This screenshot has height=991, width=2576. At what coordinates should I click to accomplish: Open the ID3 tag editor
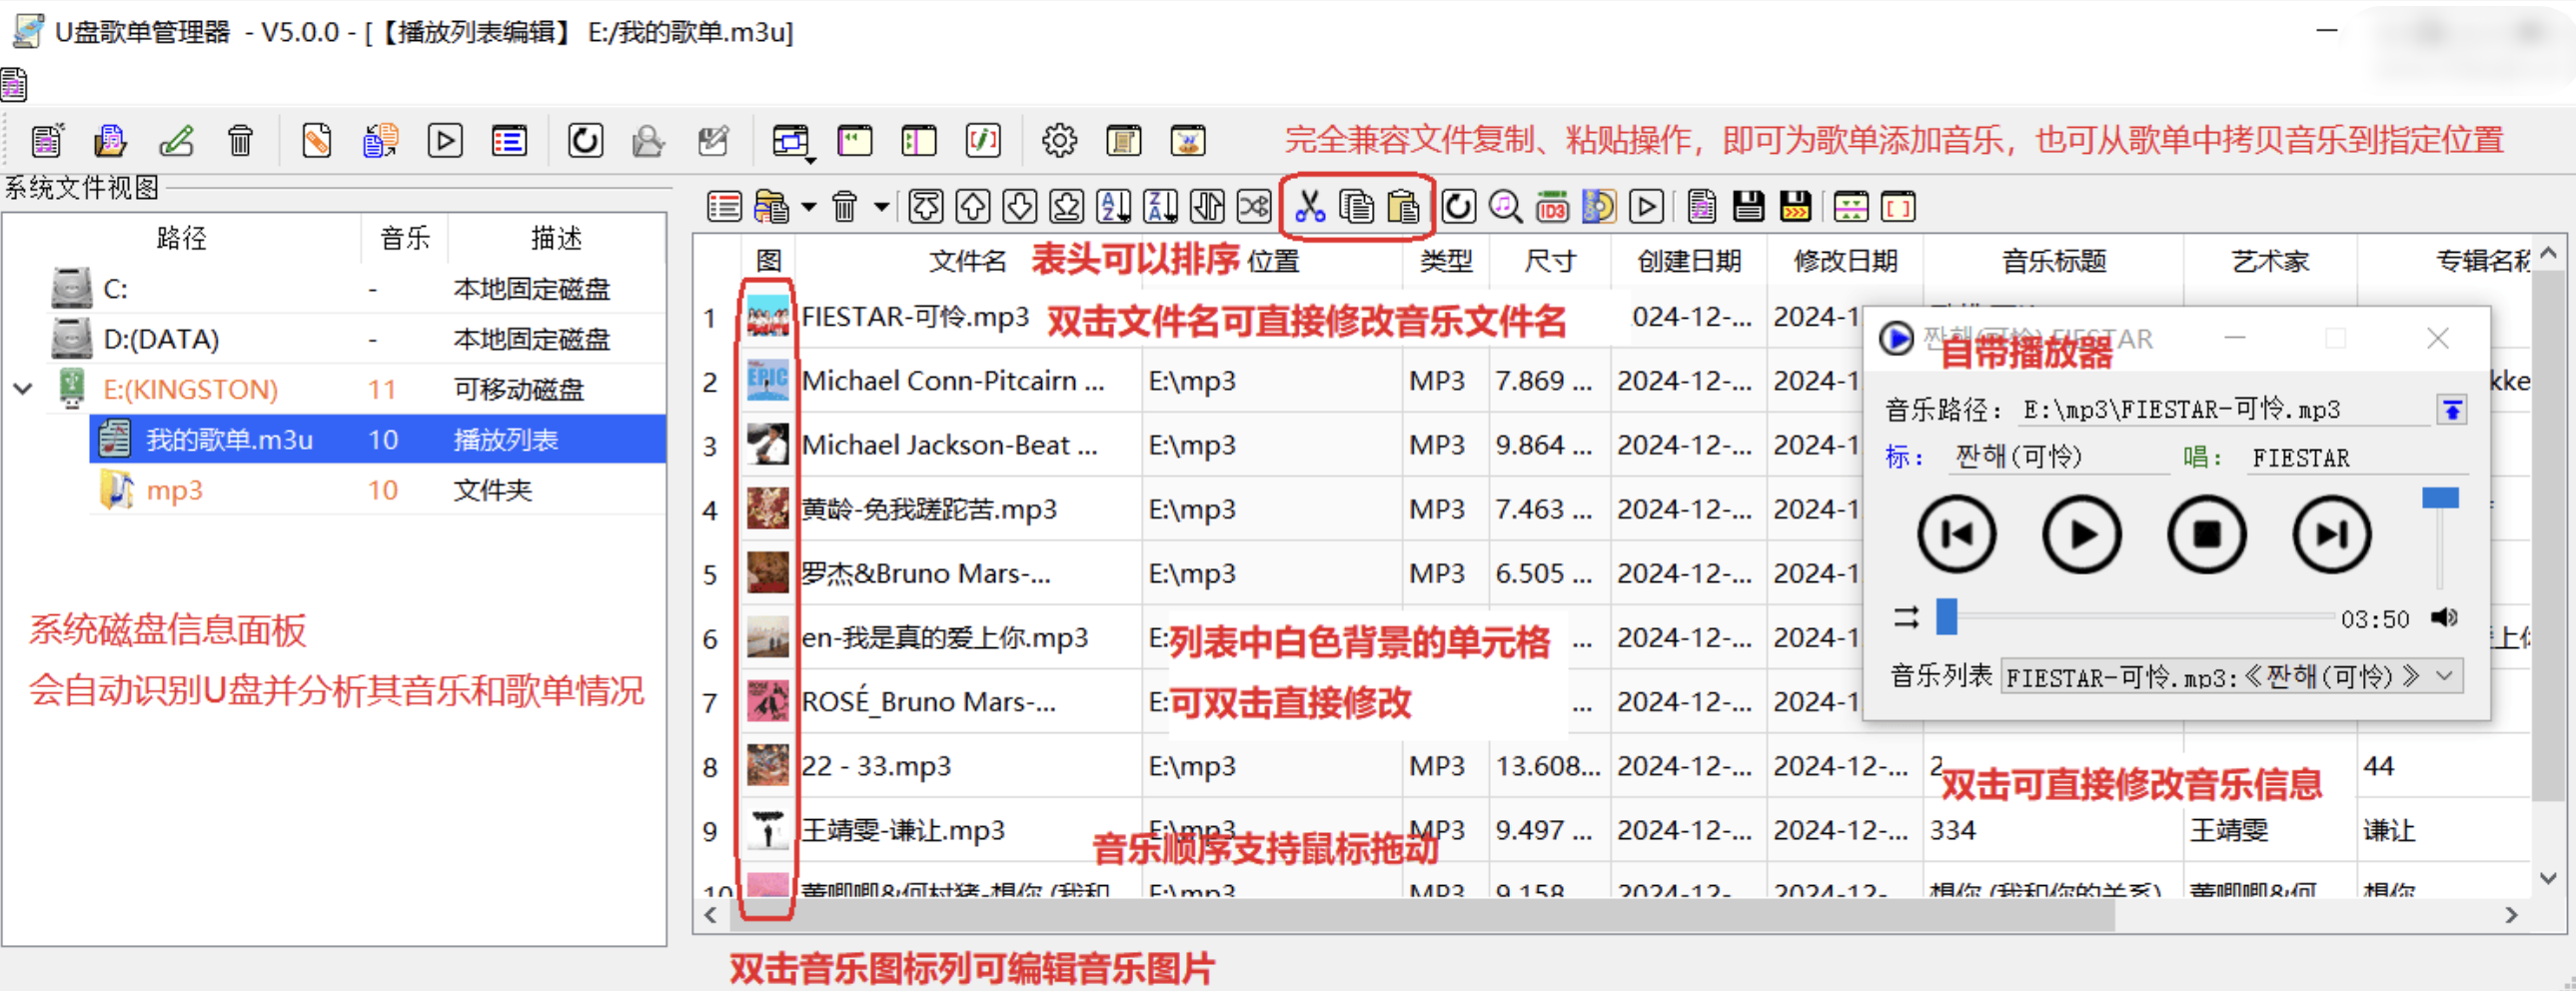1552,206
